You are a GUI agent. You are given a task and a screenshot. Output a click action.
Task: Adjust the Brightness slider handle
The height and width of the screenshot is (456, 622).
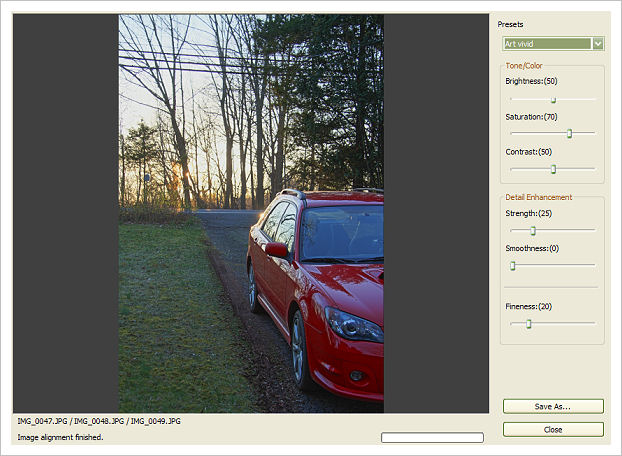(x=553, y=100)
